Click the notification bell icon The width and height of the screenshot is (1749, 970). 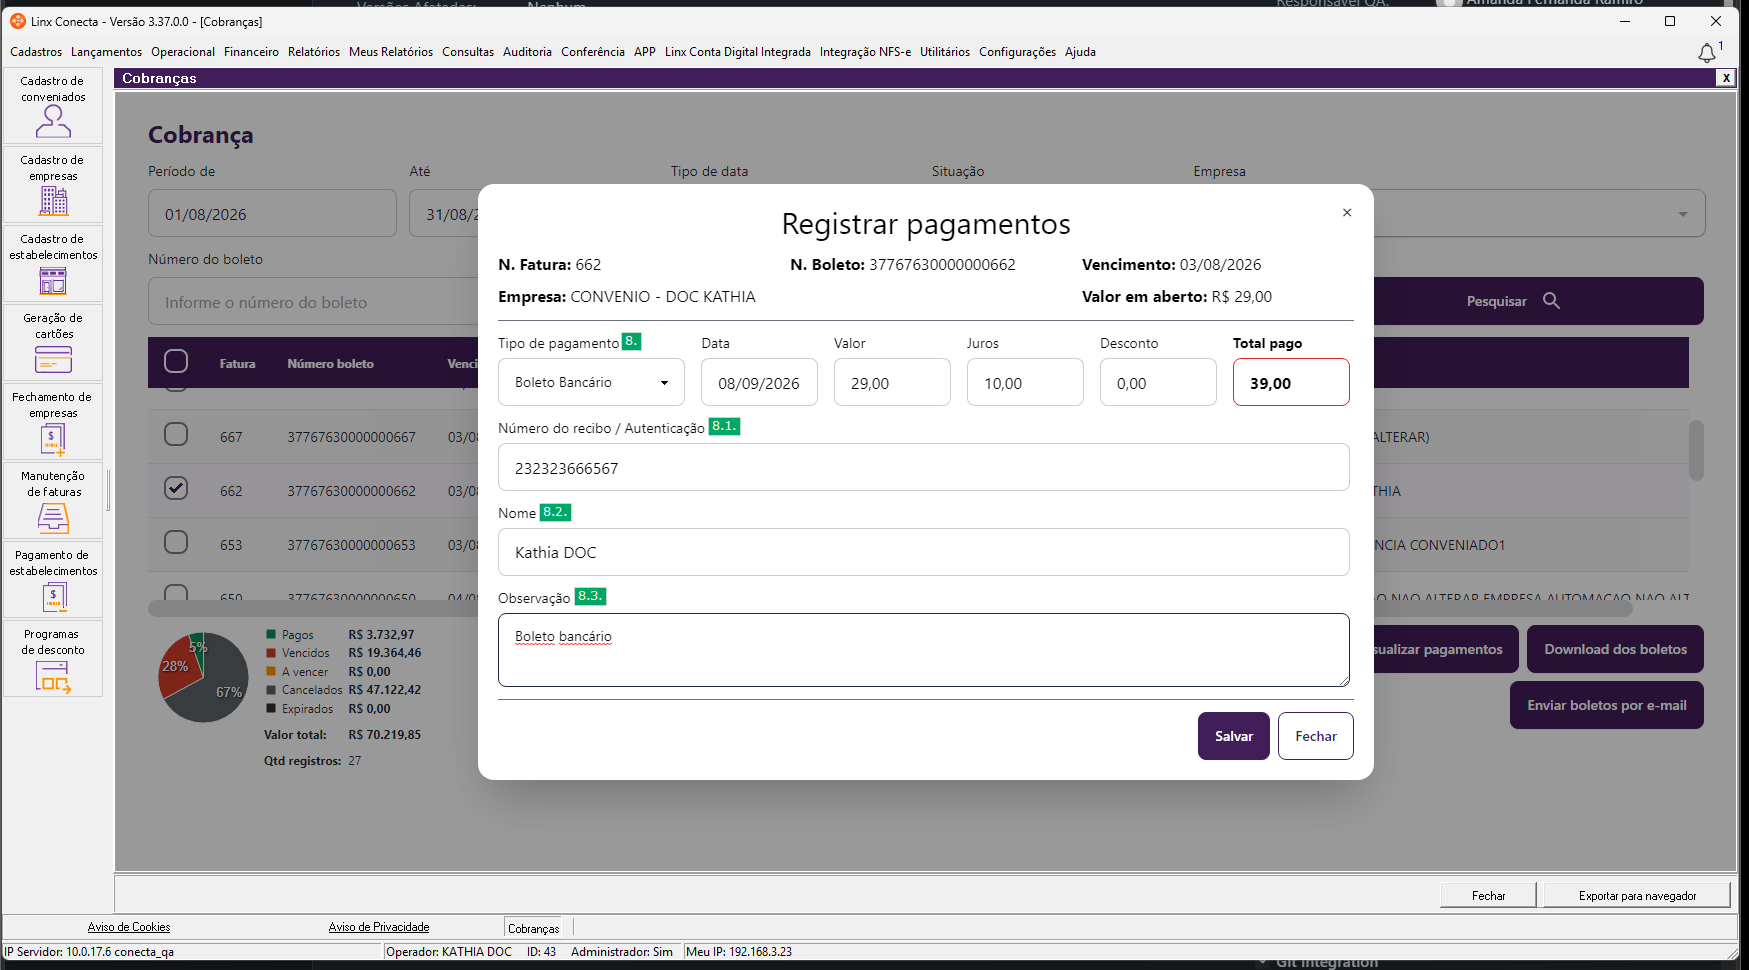point(1707,53)
